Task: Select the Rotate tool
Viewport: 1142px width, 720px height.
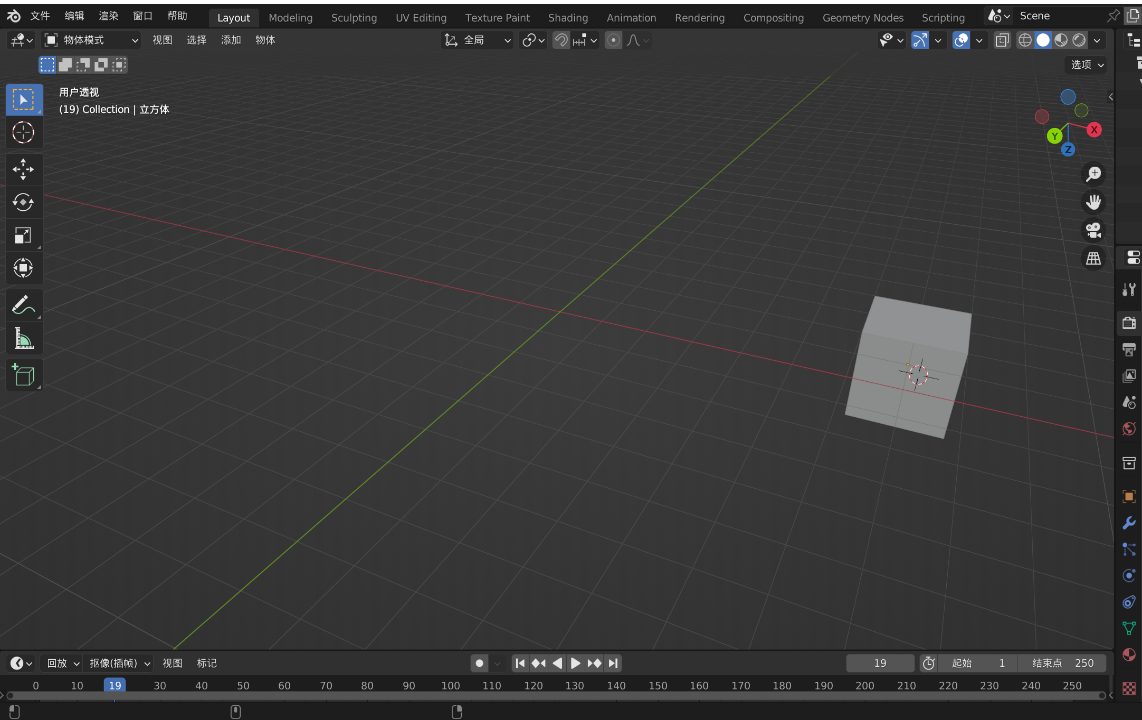Action: click(23, 202)
